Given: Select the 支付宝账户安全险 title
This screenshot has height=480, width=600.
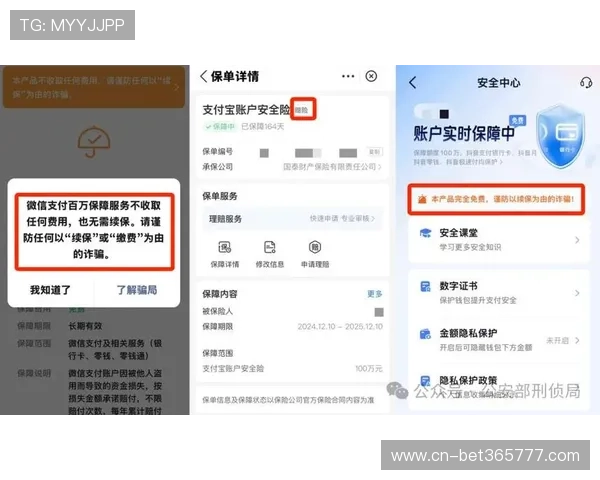Looking at the screenshot, I should click(246, 110).
